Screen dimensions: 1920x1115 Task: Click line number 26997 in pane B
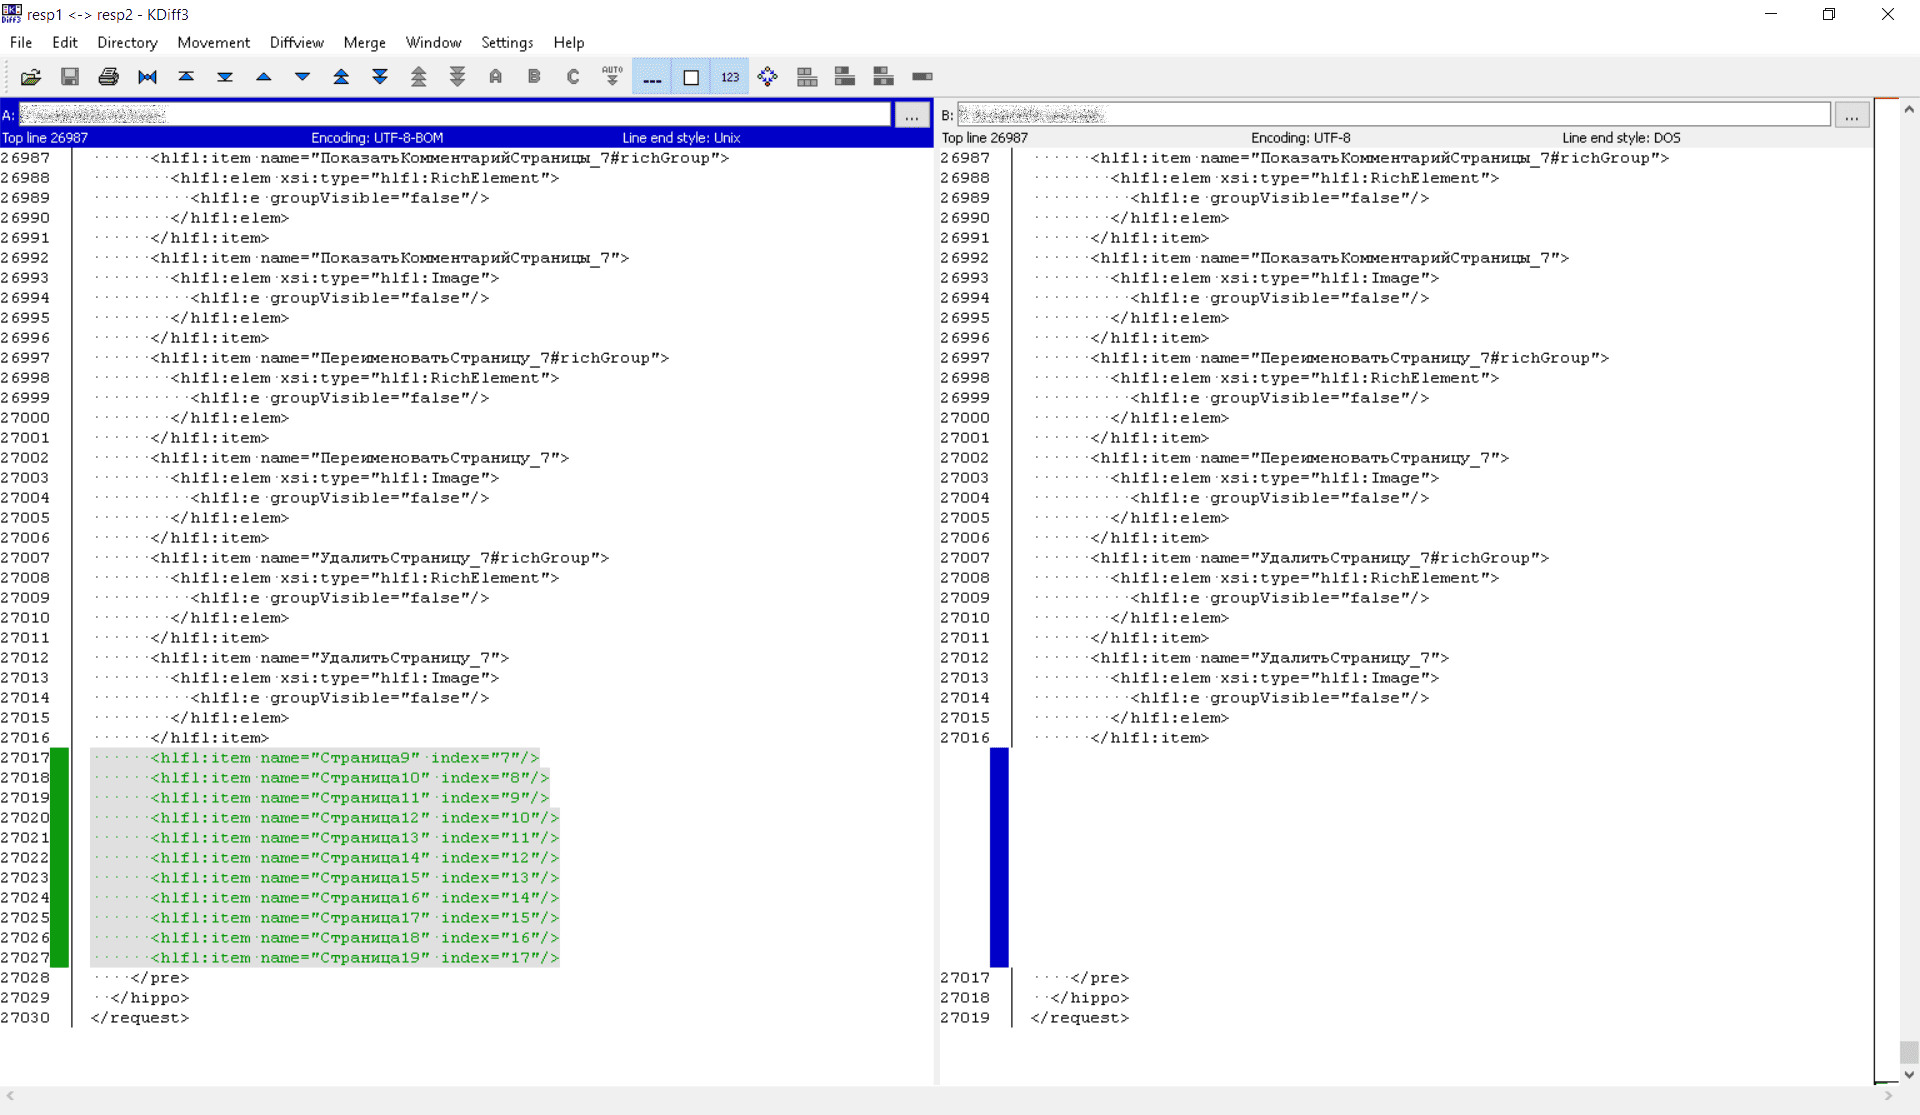[965, 358]
